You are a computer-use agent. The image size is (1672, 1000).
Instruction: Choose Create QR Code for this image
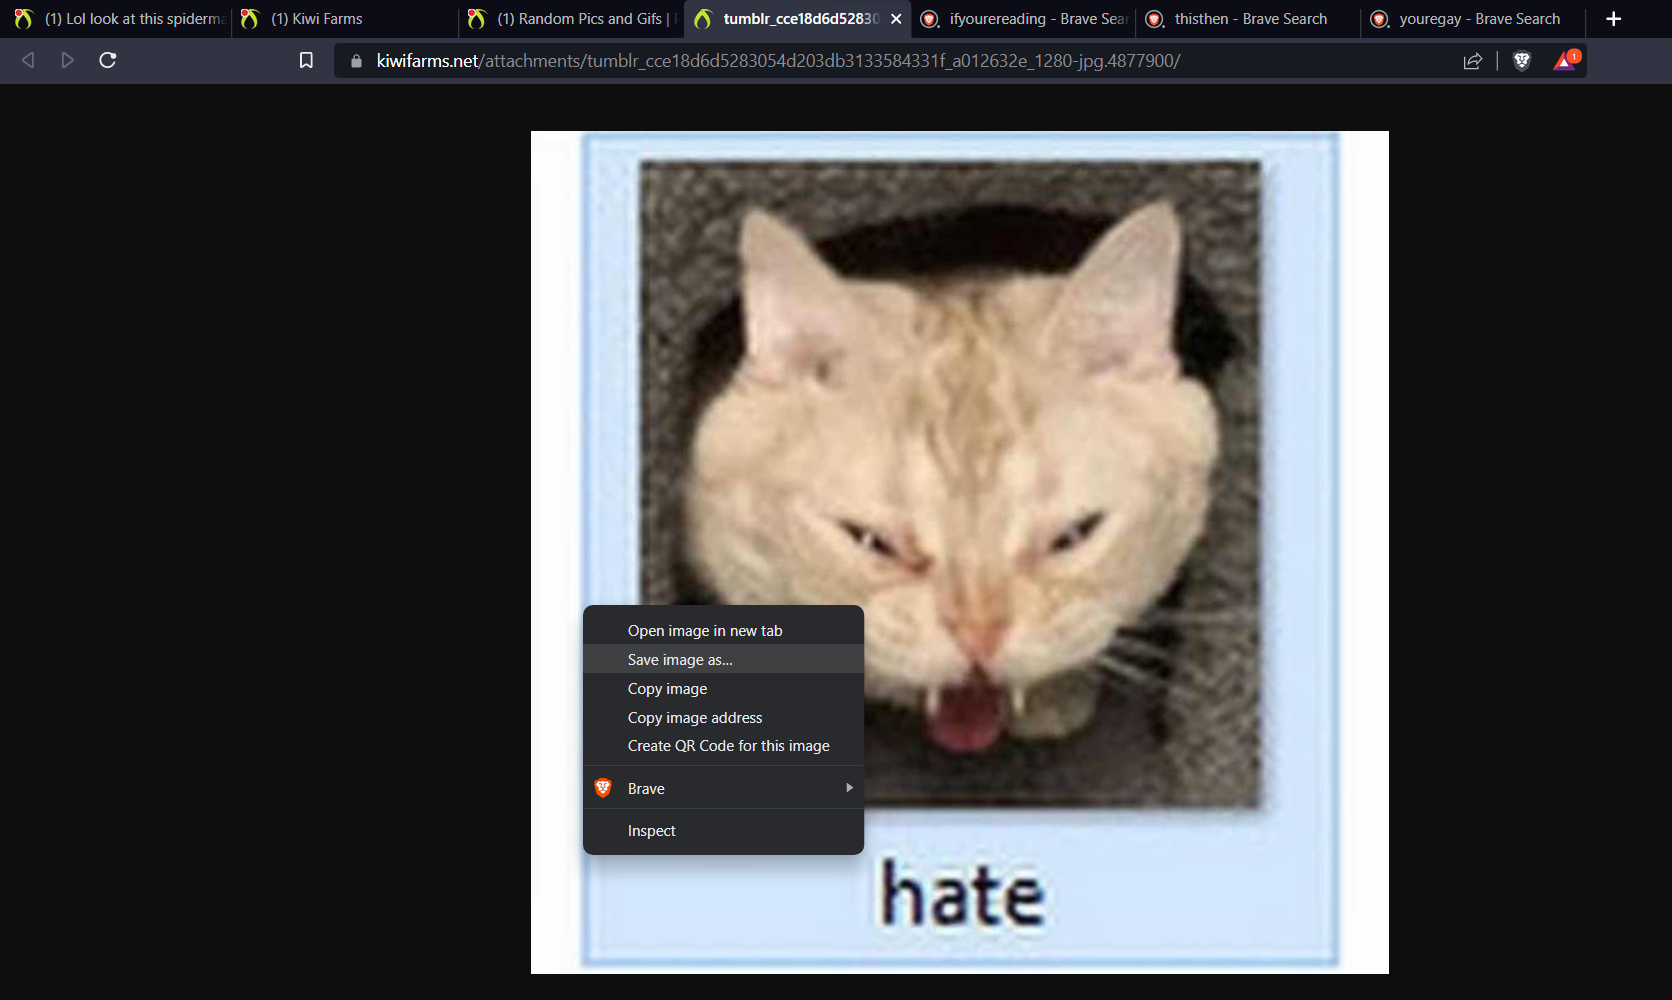tap(723, 746)
